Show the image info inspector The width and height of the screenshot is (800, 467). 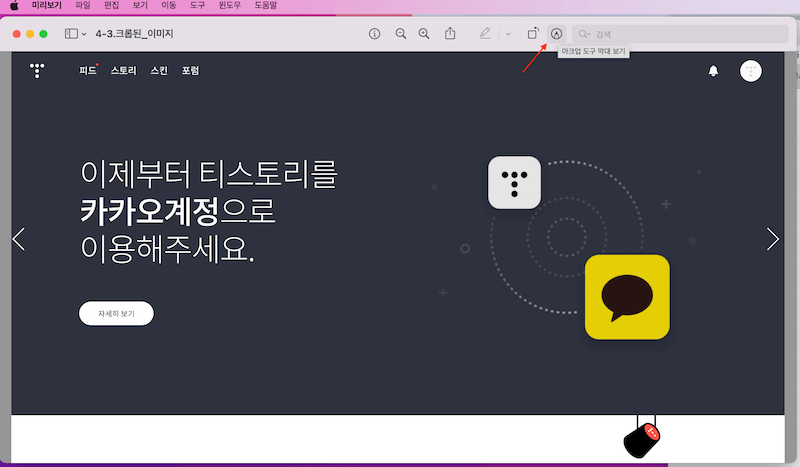coord(374,34)
